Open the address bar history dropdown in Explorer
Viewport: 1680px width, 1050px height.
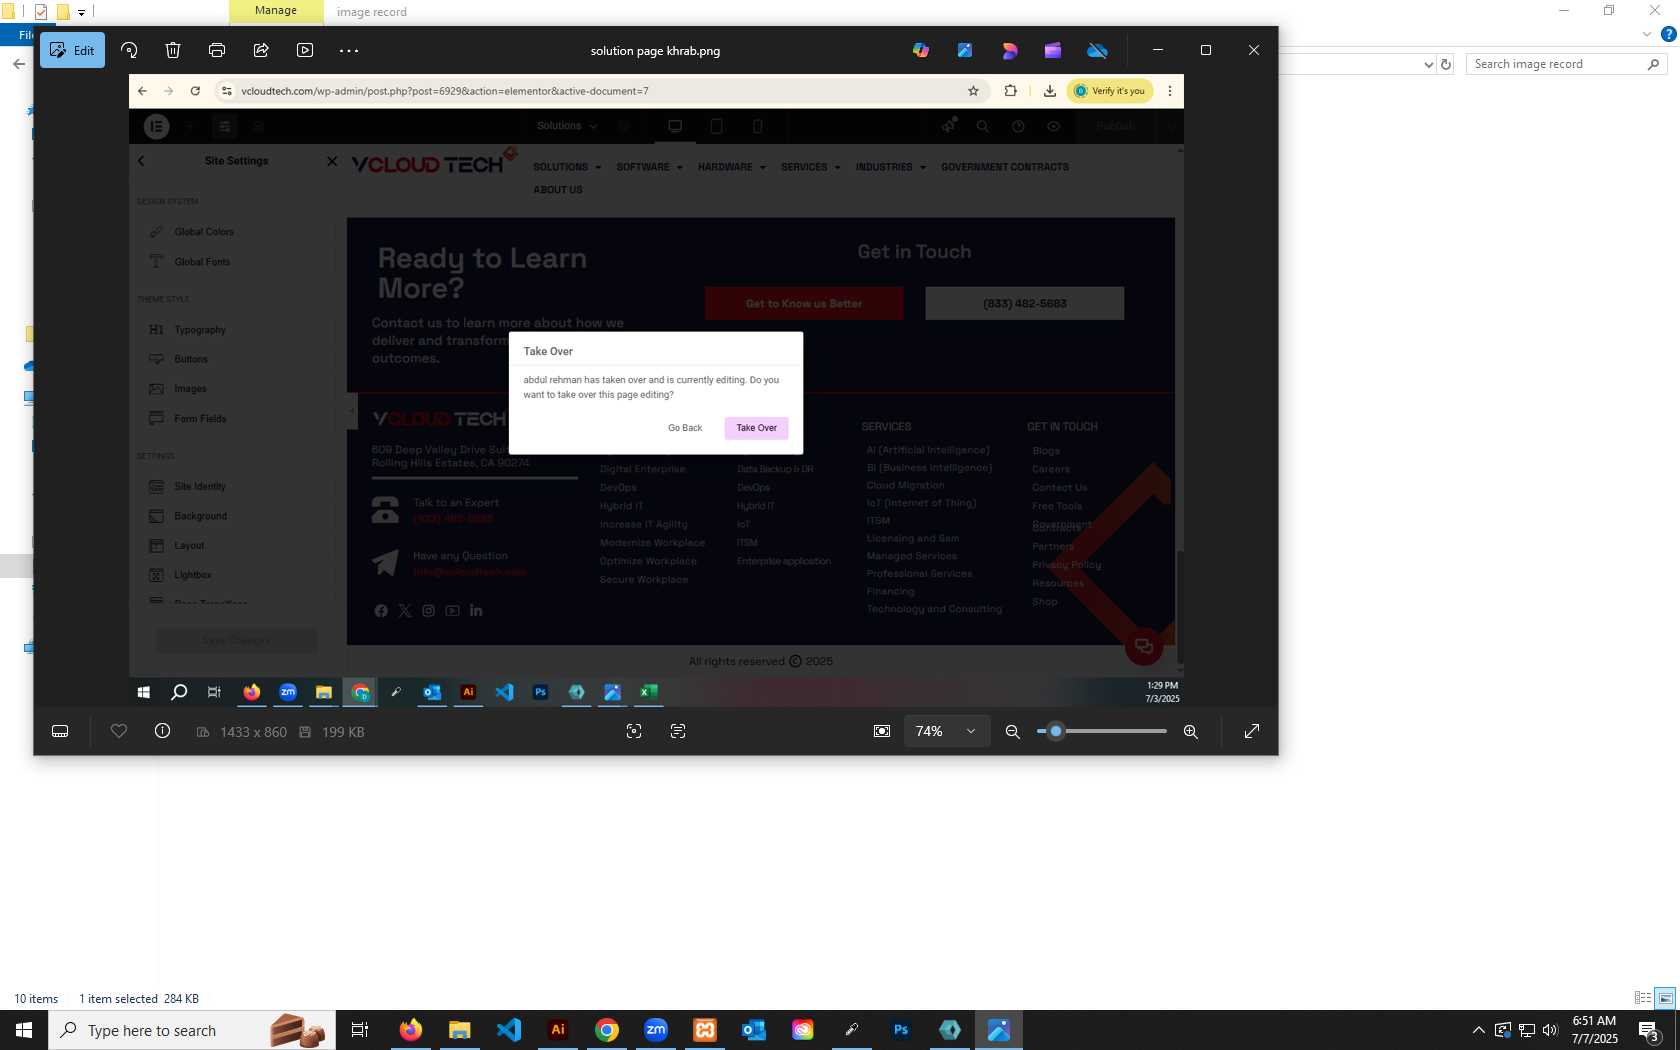click(1428, 64)
